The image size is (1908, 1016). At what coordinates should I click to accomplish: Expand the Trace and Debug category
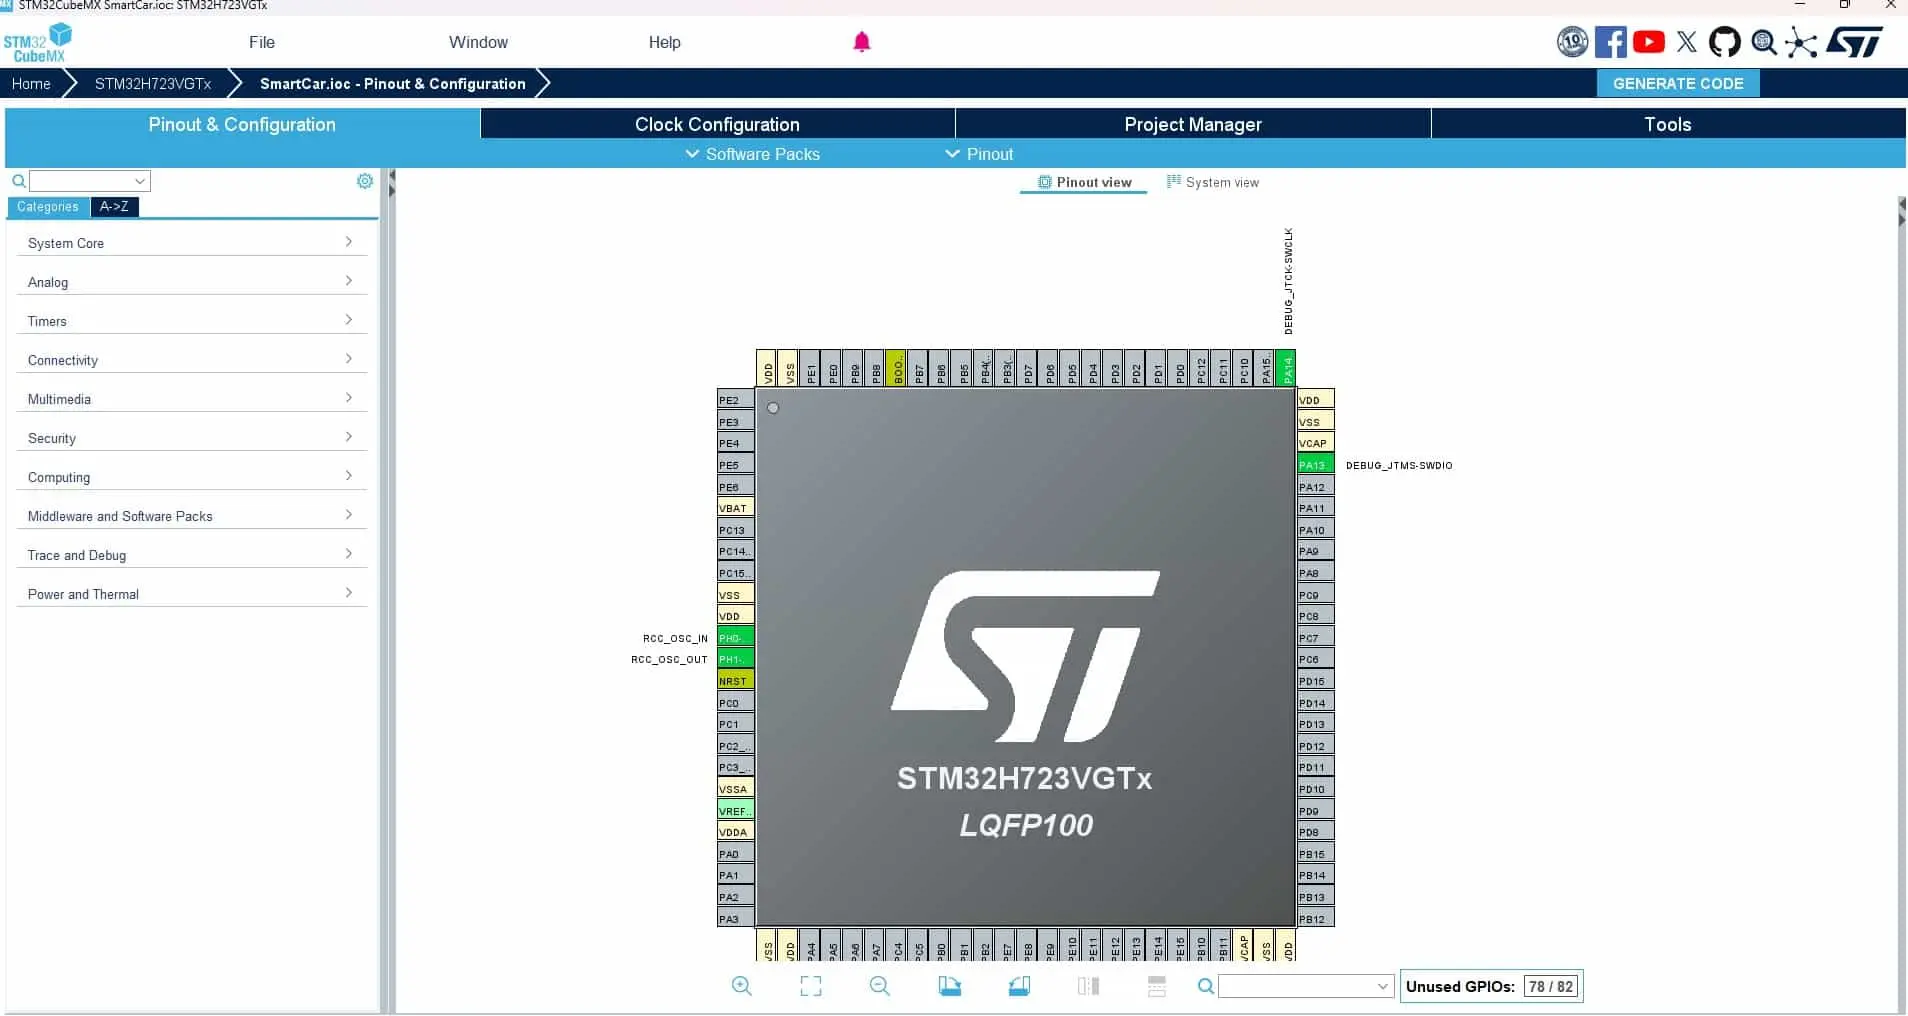191,555
